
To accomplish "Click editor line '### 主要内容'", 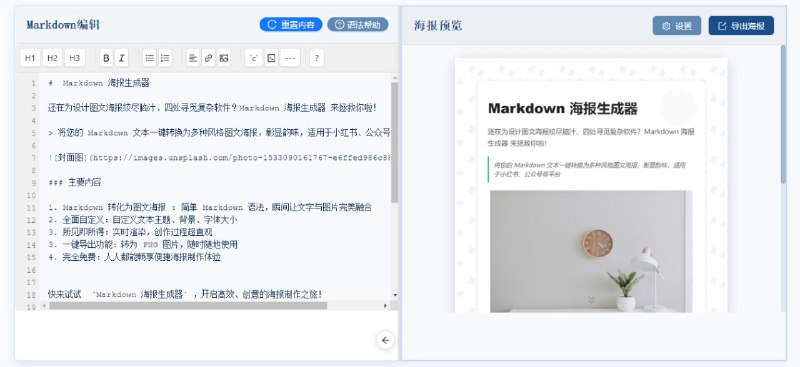I will coord(74,183).
